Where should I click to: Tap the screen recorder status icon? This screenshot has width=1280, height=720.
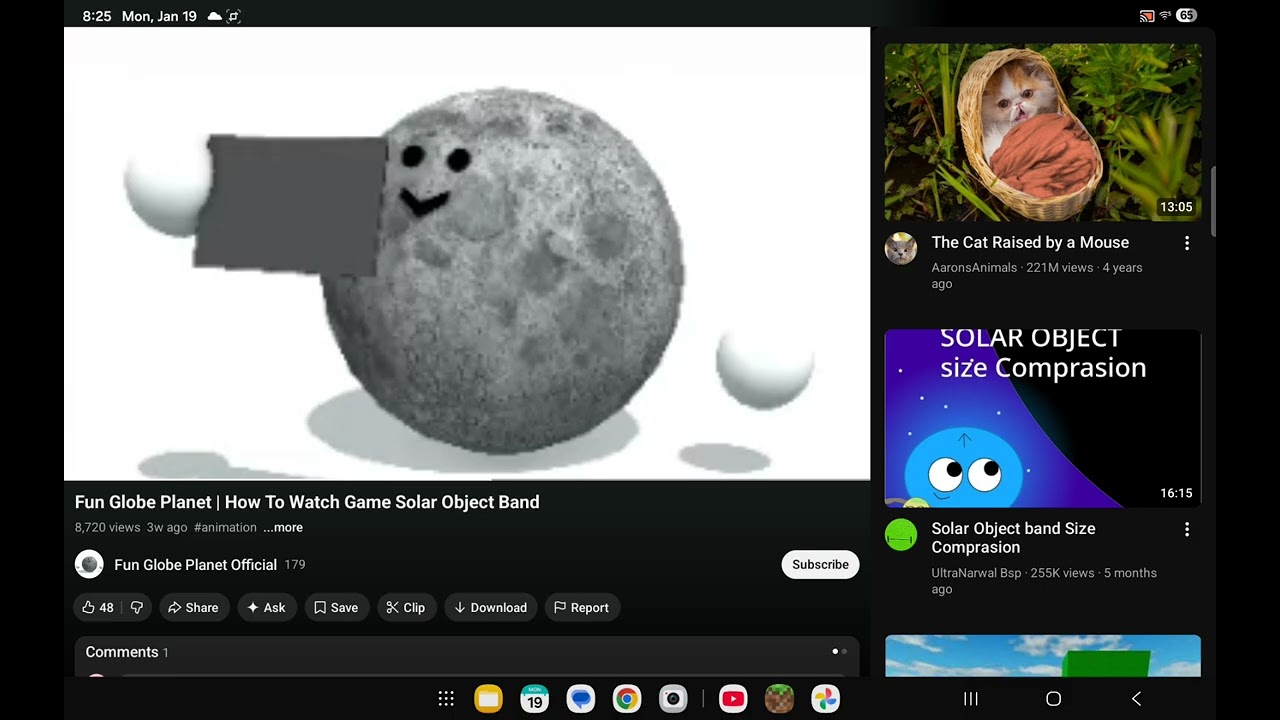point(234,16)
